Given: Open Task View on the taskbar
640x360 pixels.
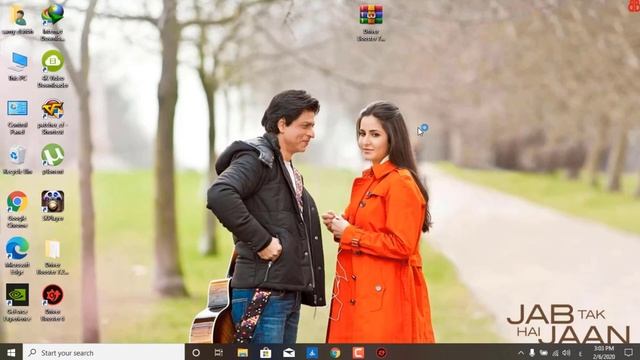Looking at the screenshot, I should pyautogui.click(x=219, y=353).
